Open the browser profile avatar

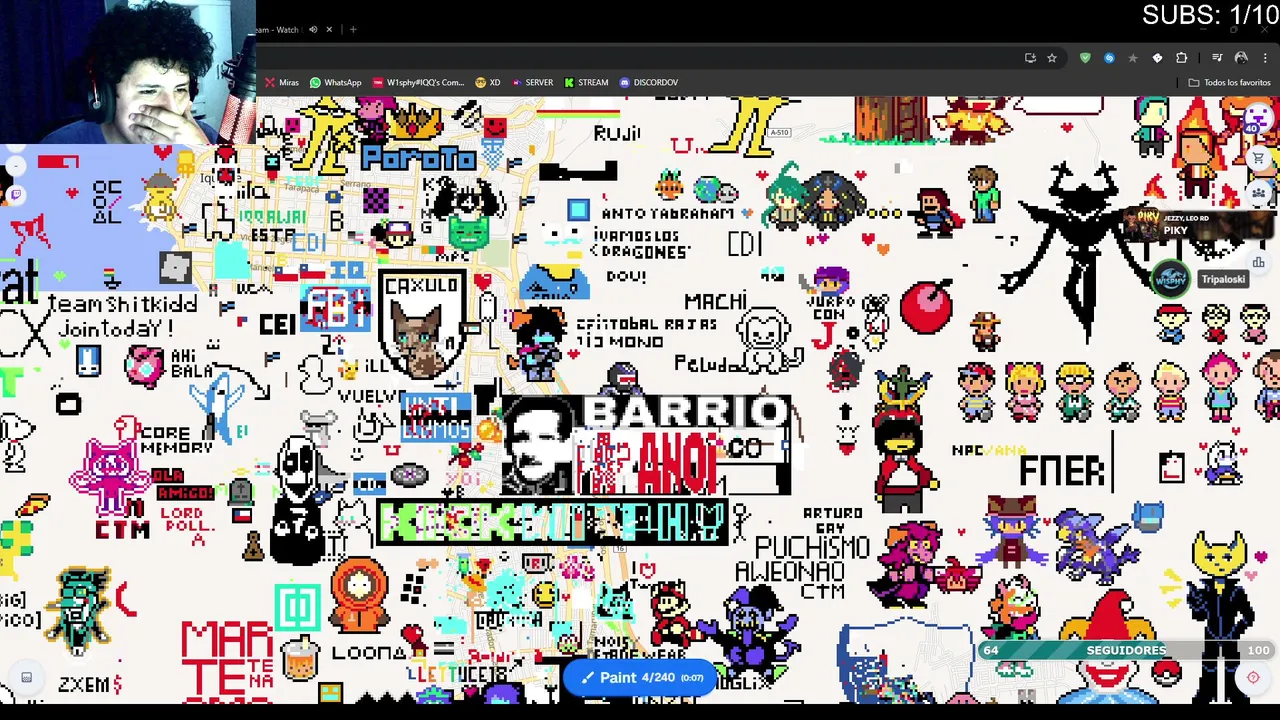tap(1241, 58)
